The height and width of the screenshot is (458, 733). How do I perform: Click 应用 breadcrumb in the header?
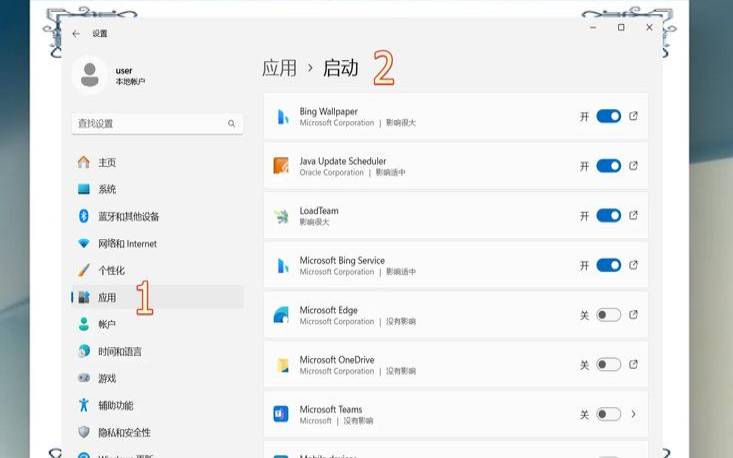[279, 68]
